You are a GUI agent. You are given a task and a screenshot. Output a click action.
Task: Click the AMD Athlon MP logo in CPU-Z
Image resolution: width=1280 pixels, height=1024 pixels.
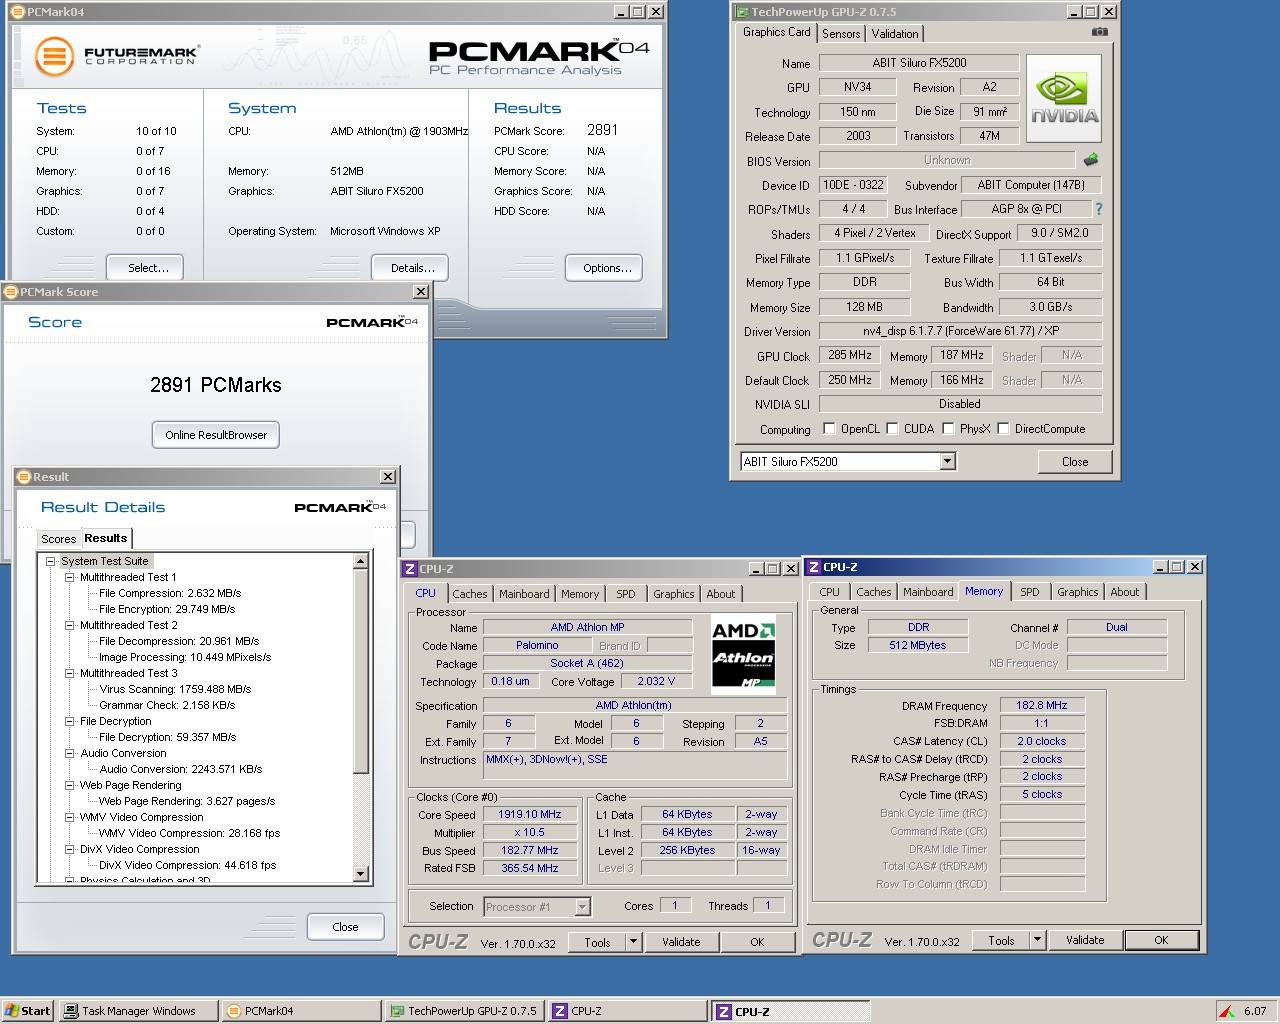click(743, 656)
